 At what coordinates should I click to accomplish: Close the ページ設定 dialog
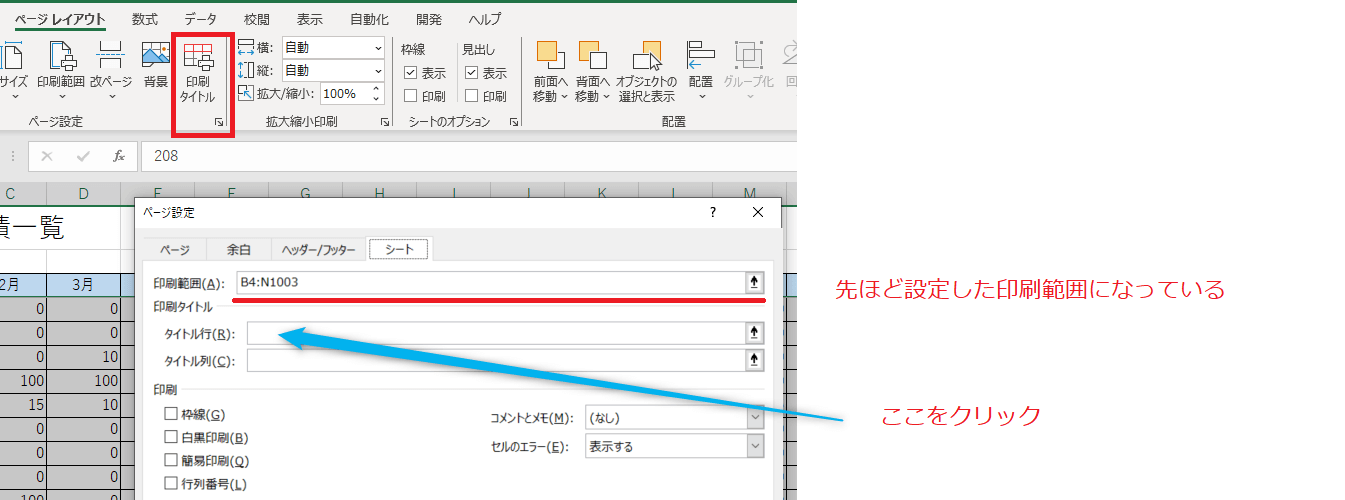758,212
